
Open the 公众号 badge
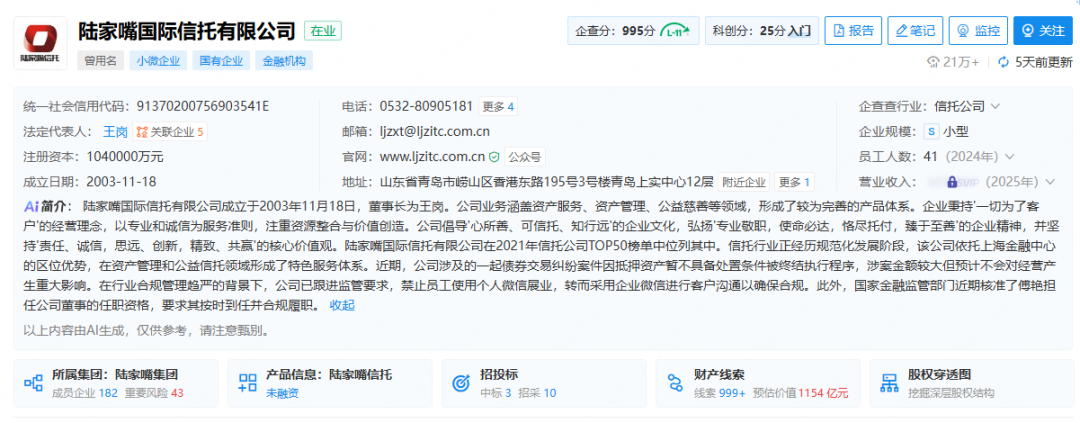click(524, 156)
